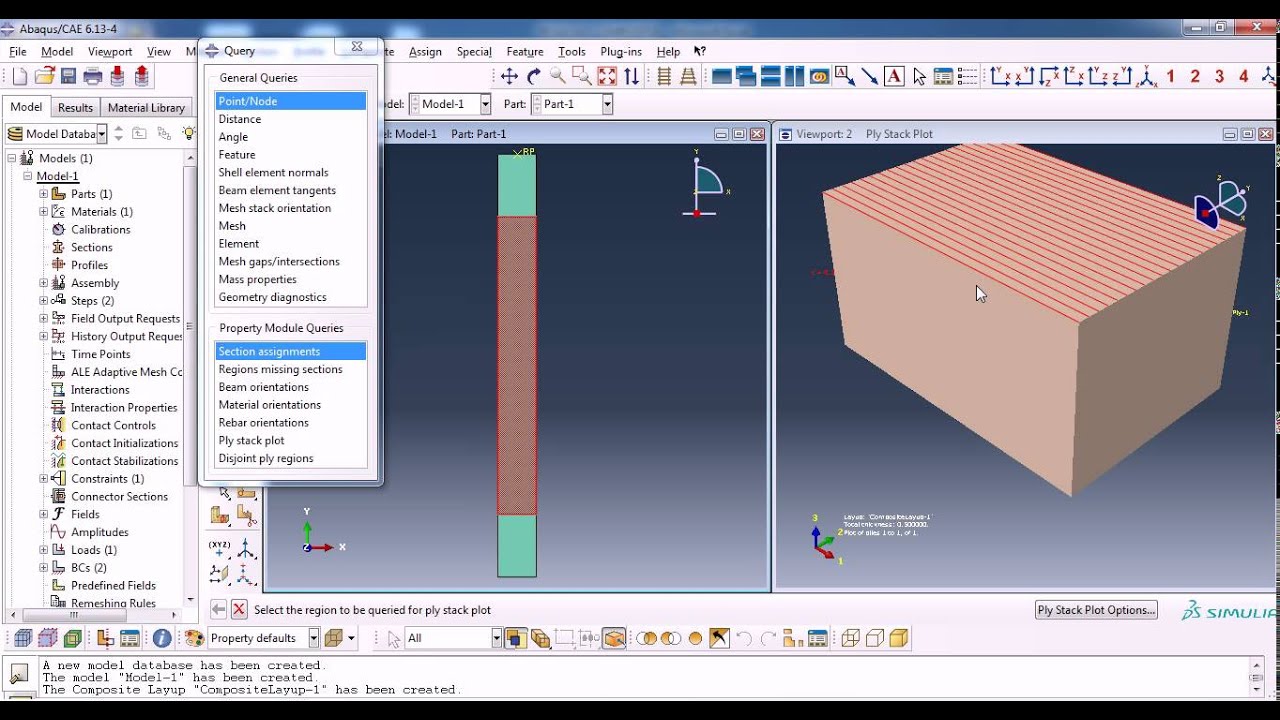Click the Ply Stack Plot Options button

(x=1096, y=610)
